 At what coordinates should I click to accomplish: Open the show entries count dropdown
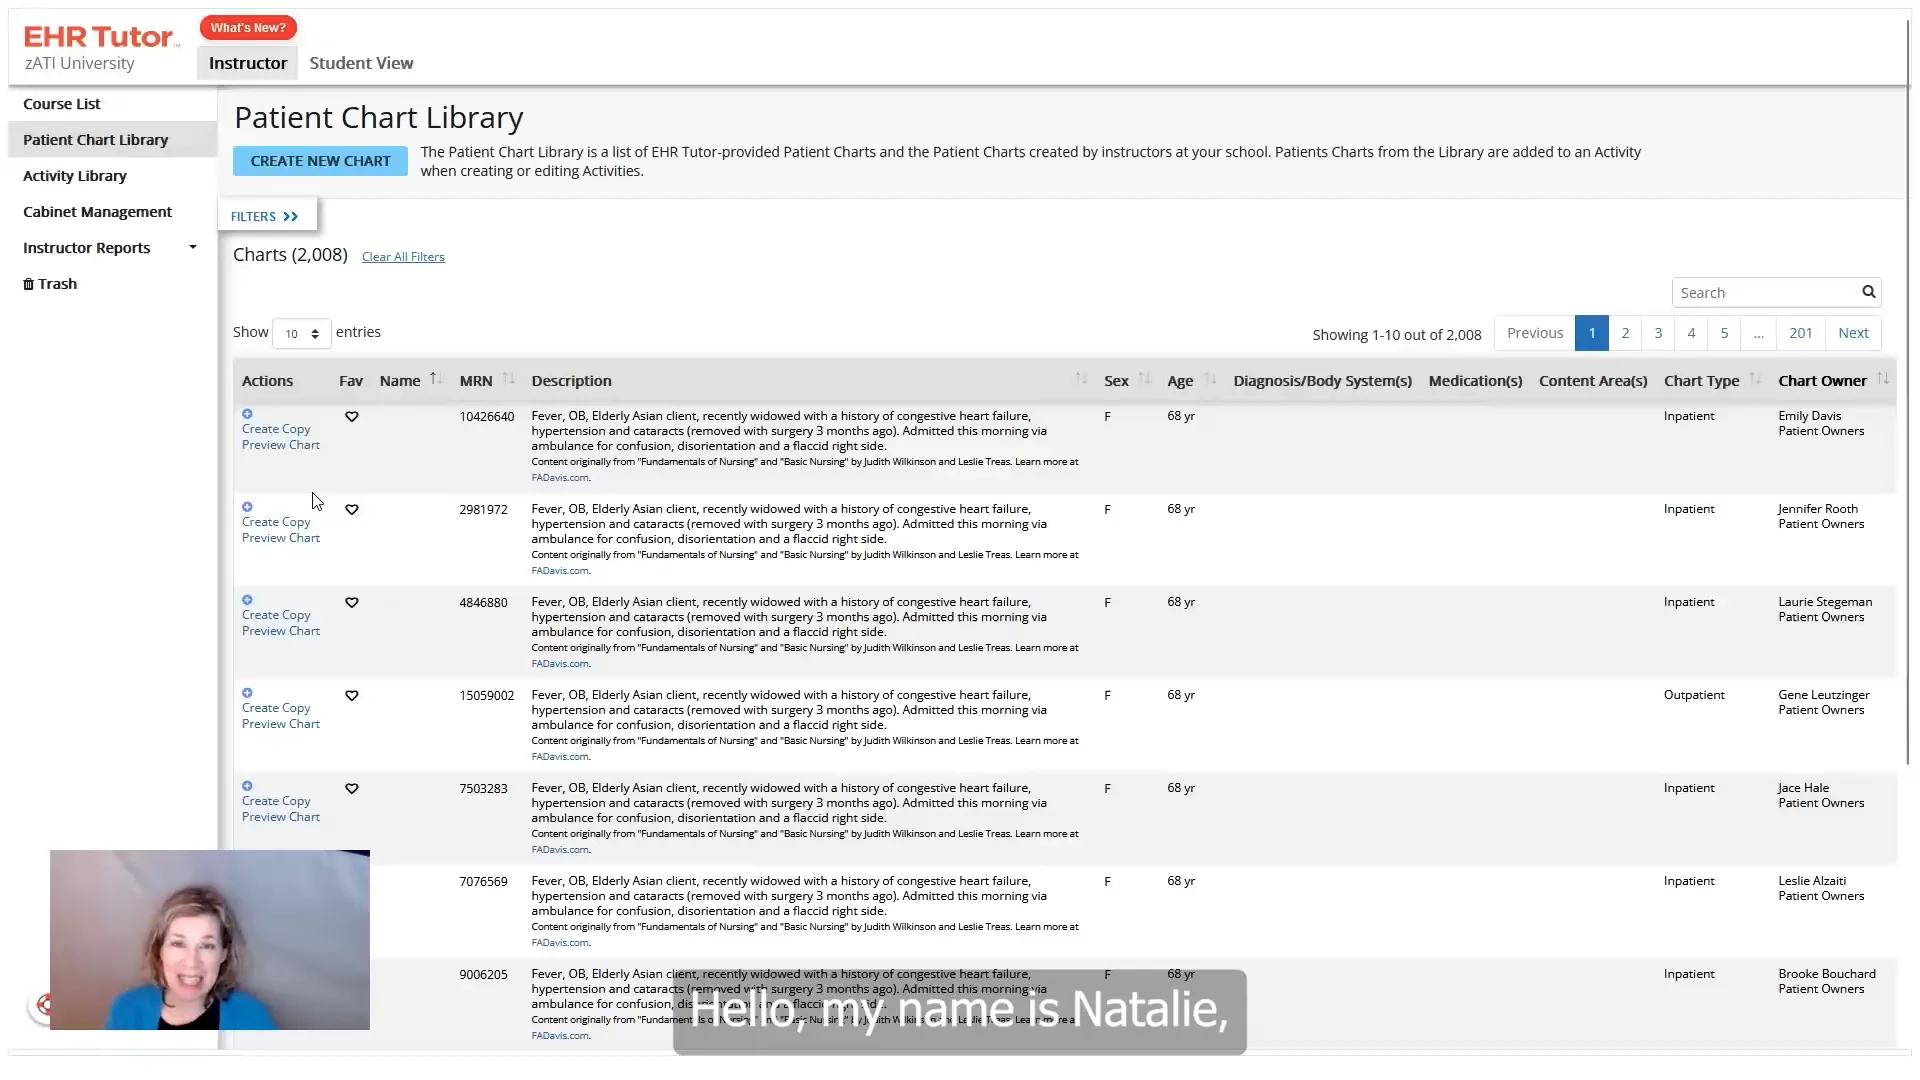point(301,334)
